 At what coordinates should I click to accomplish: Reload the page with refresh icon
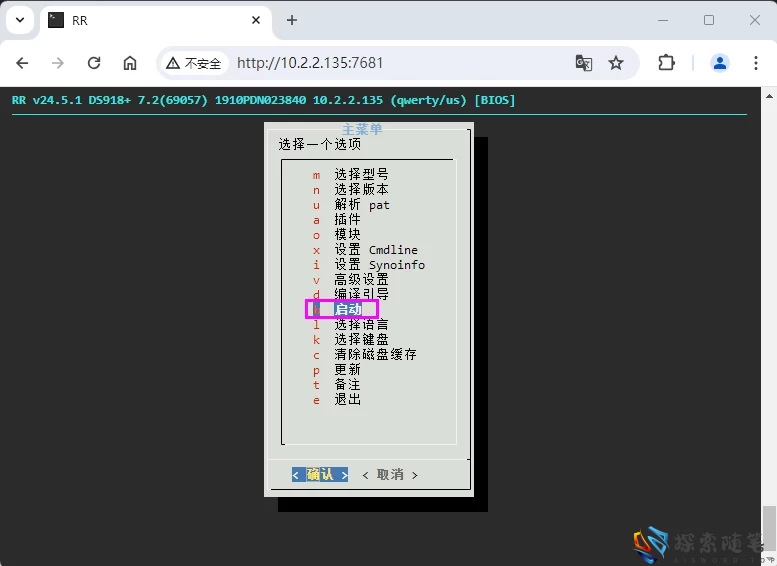94,63
